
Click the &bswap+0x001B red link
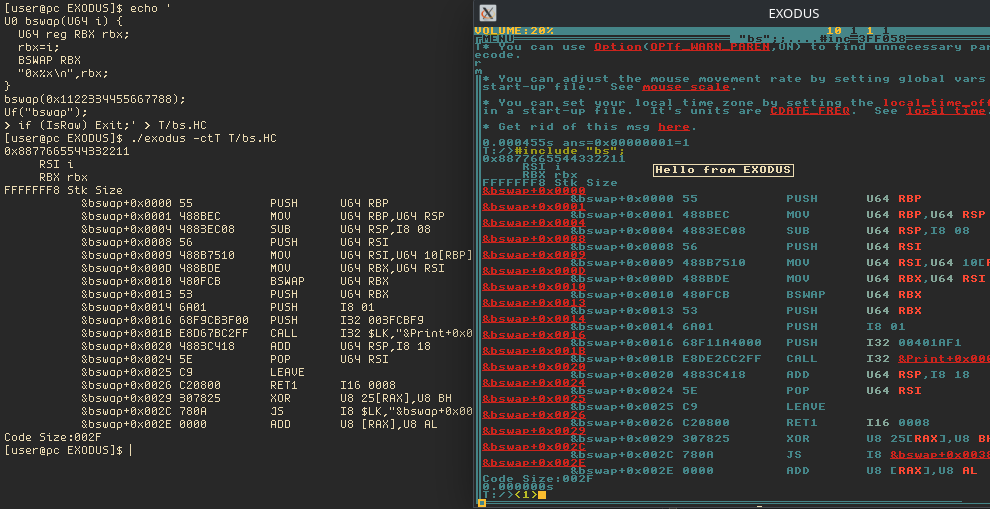534,350
